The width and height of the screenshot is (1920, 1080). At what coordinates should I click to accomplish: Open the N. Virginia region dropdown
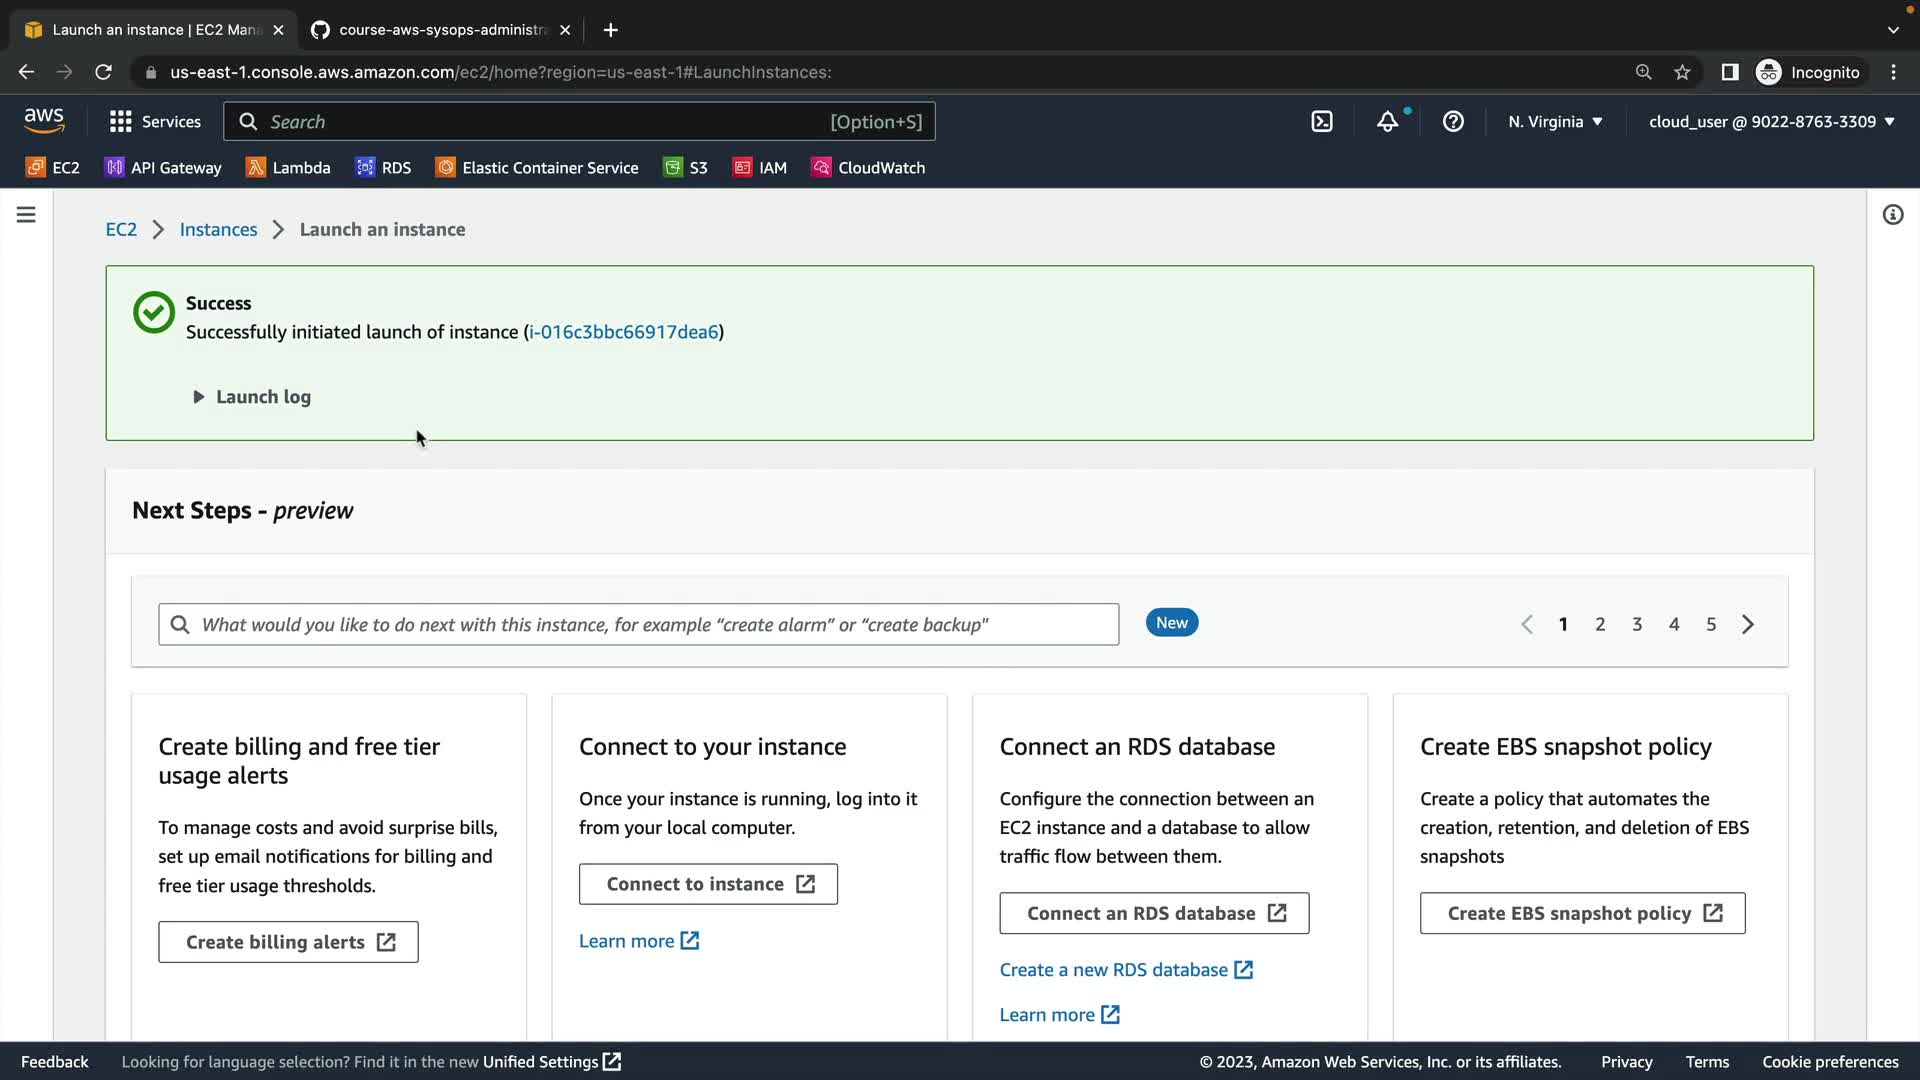pyautogui.click(x=1555, y=122)
